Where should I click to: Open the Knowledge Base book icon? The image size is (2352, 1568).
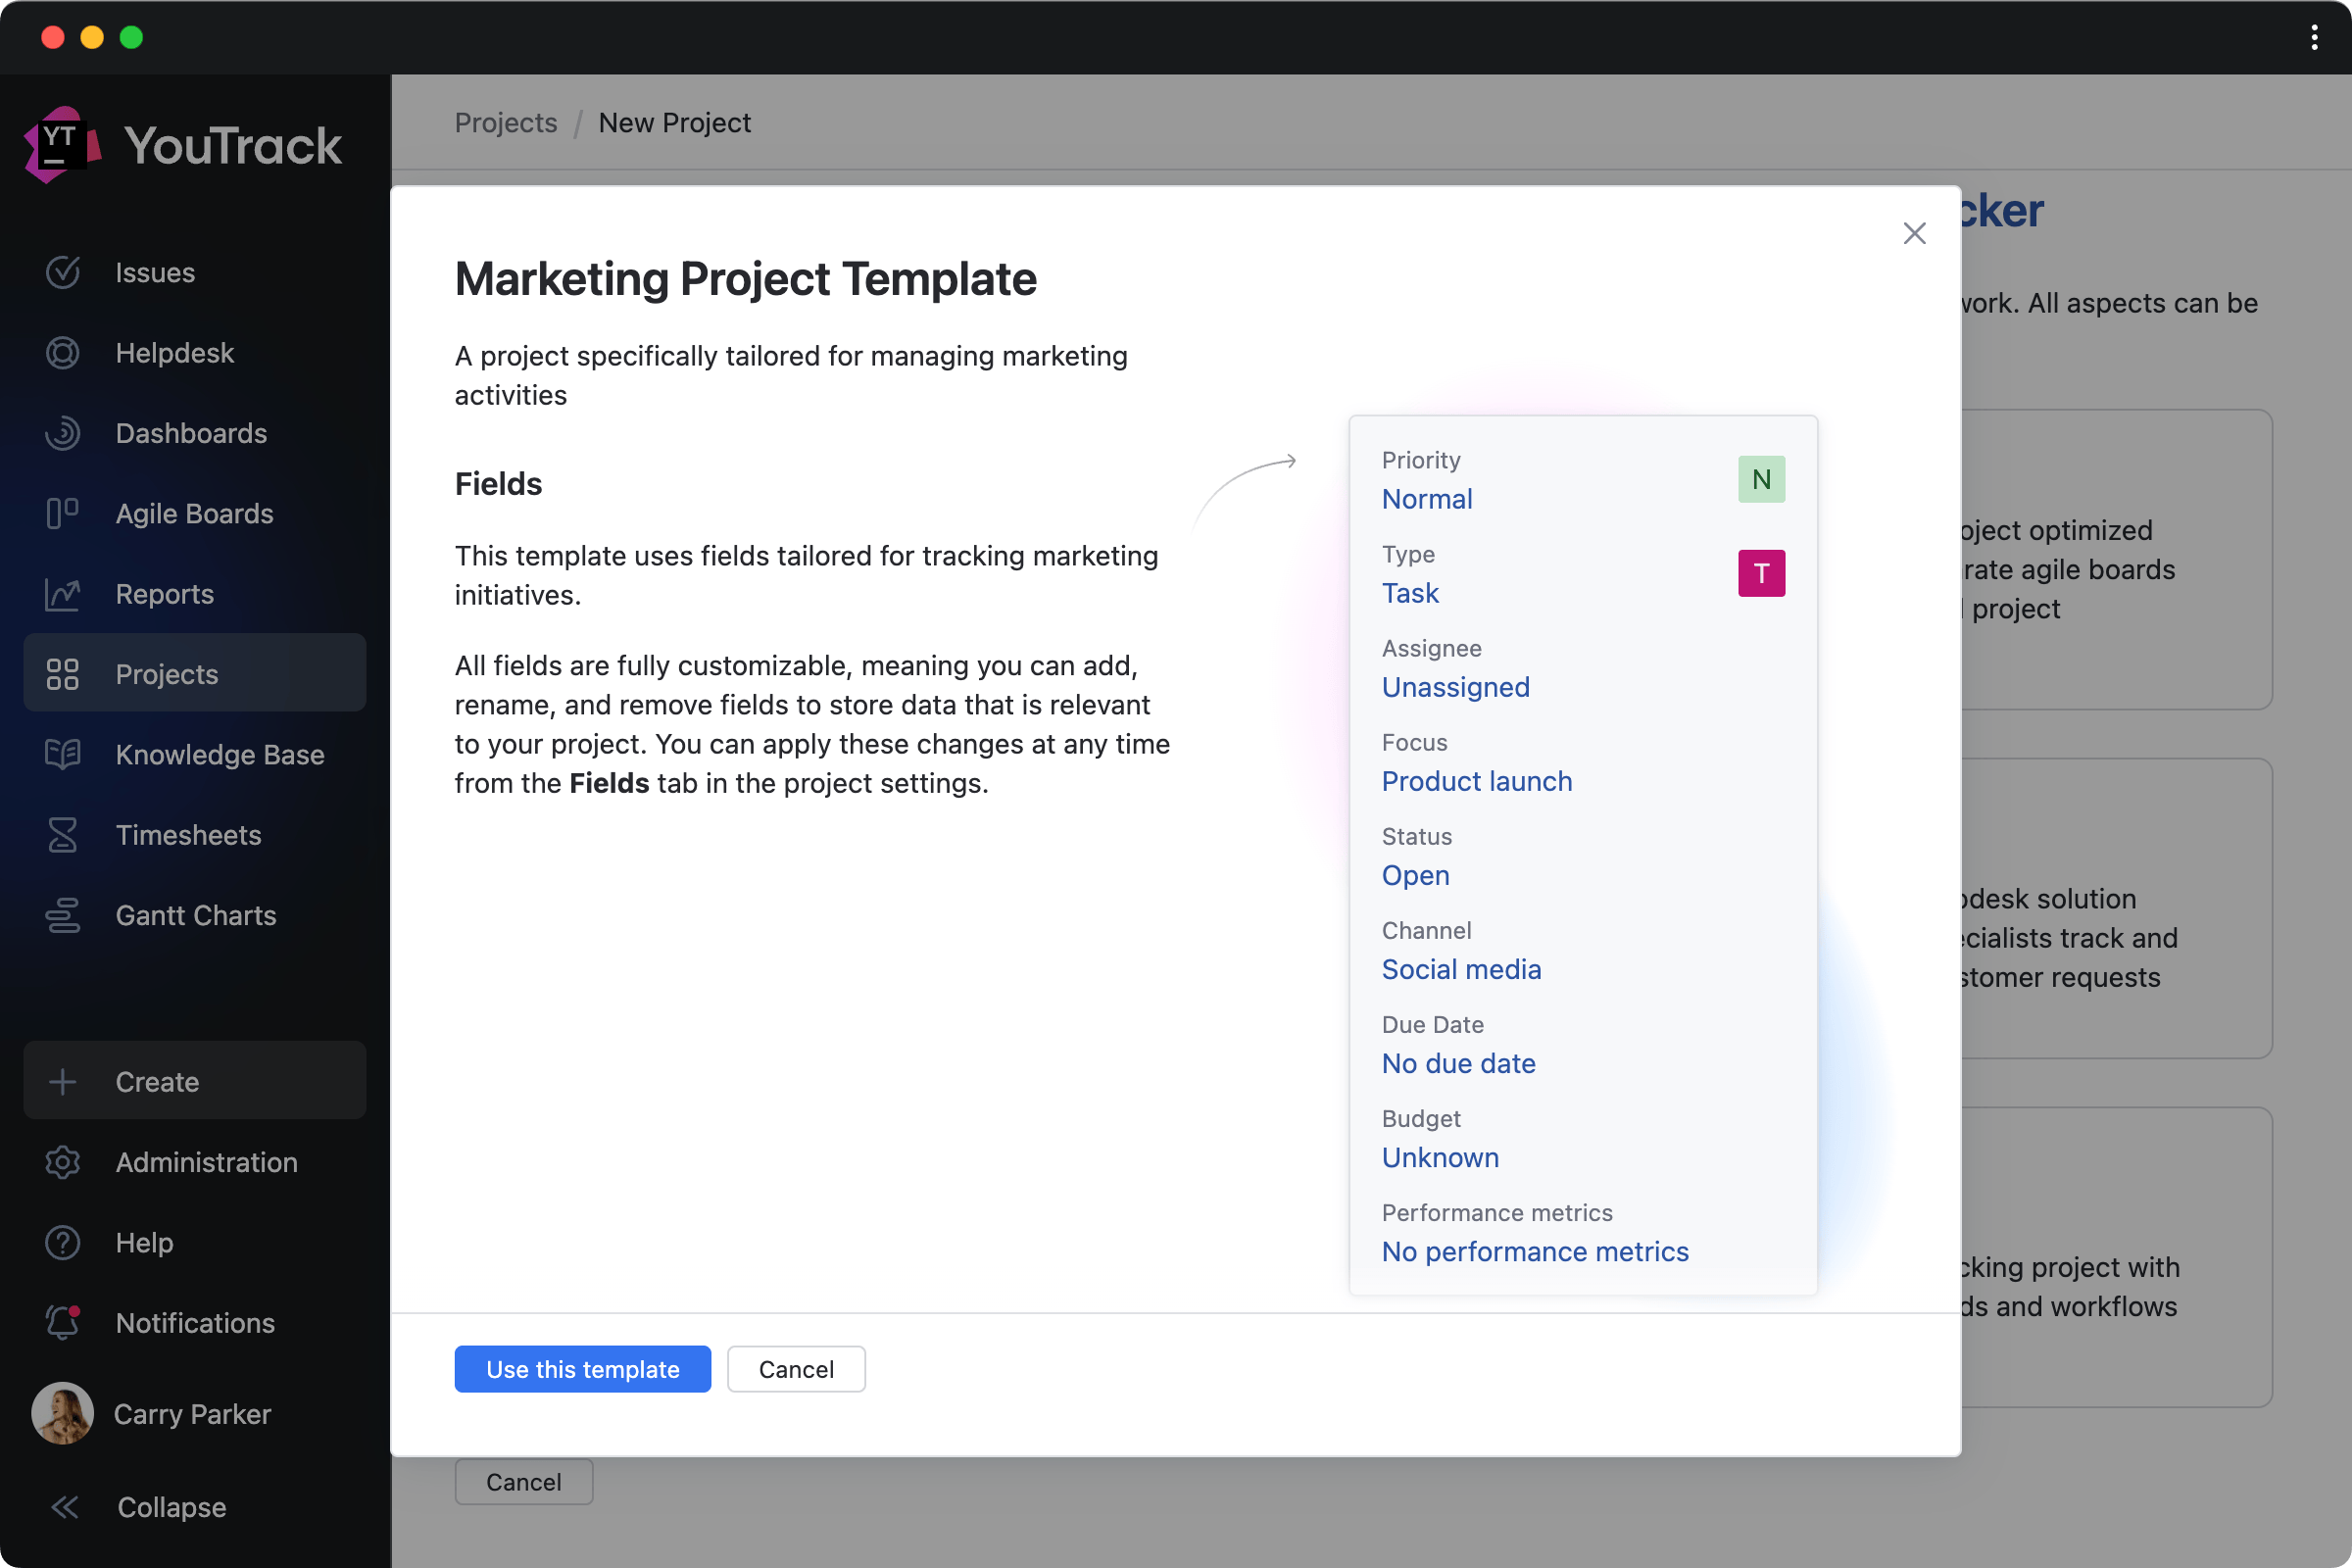(62, 754)
